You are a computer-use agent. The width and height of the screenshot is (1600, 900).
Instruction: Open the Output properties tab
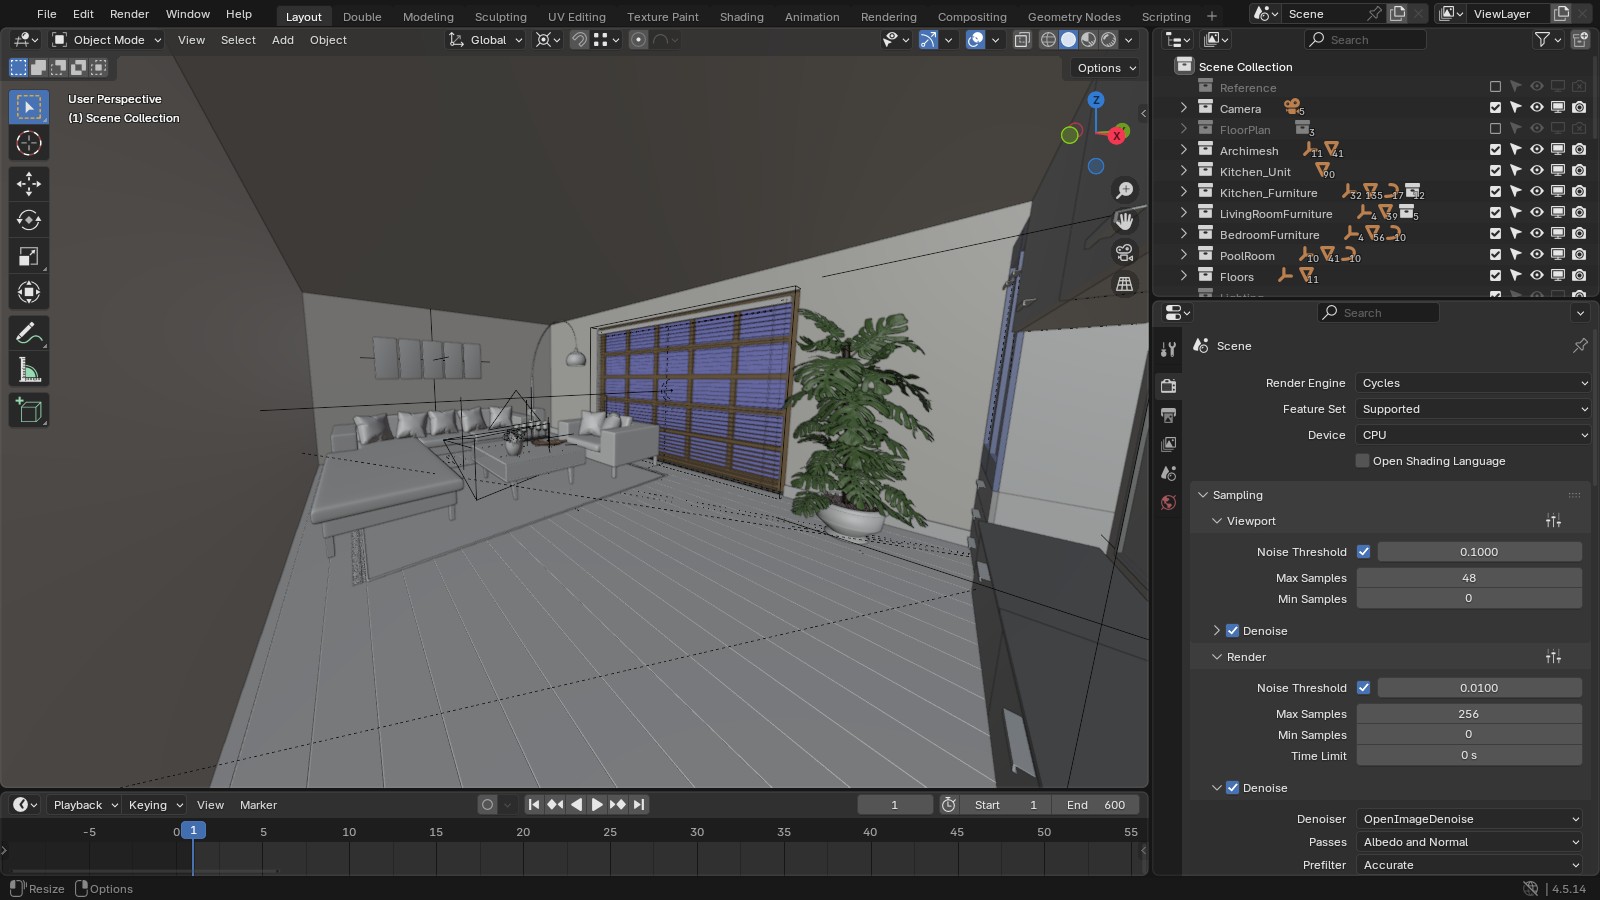point(1168,415)
